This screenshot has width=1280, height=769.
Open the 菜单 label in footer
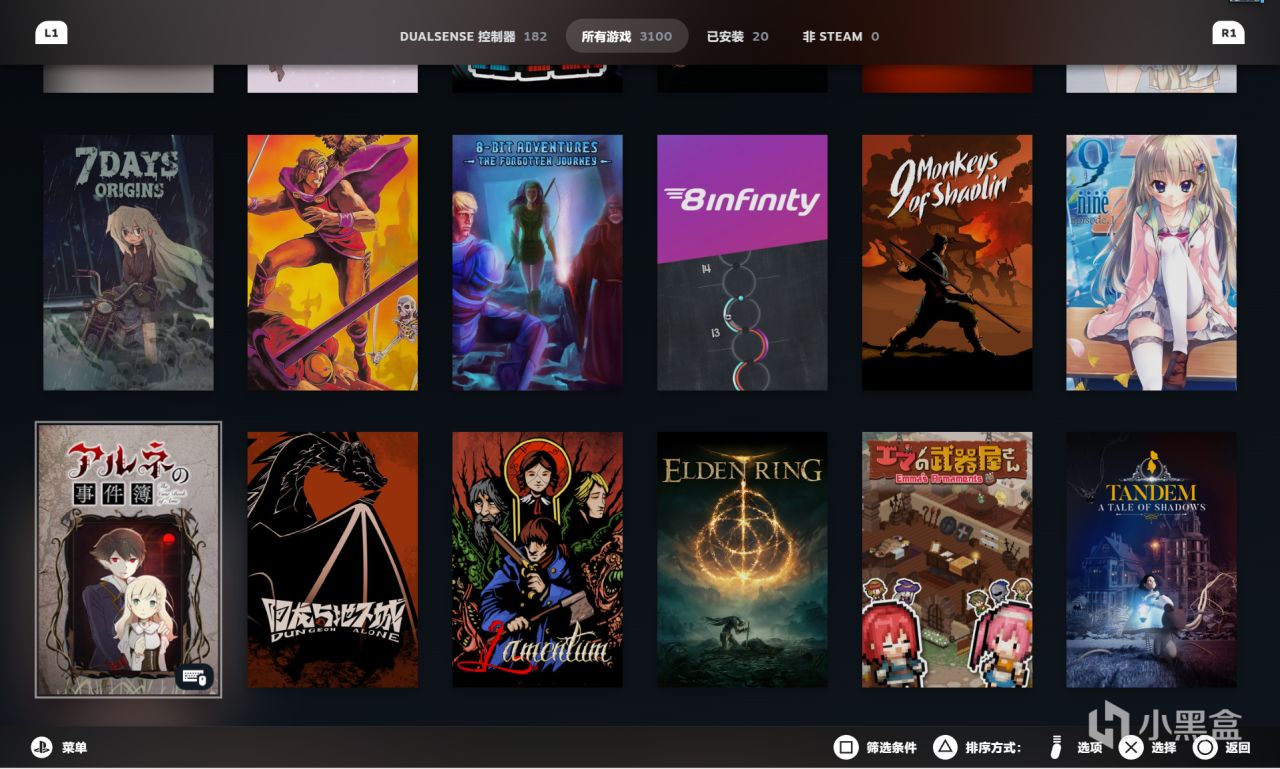click(75, 748)
